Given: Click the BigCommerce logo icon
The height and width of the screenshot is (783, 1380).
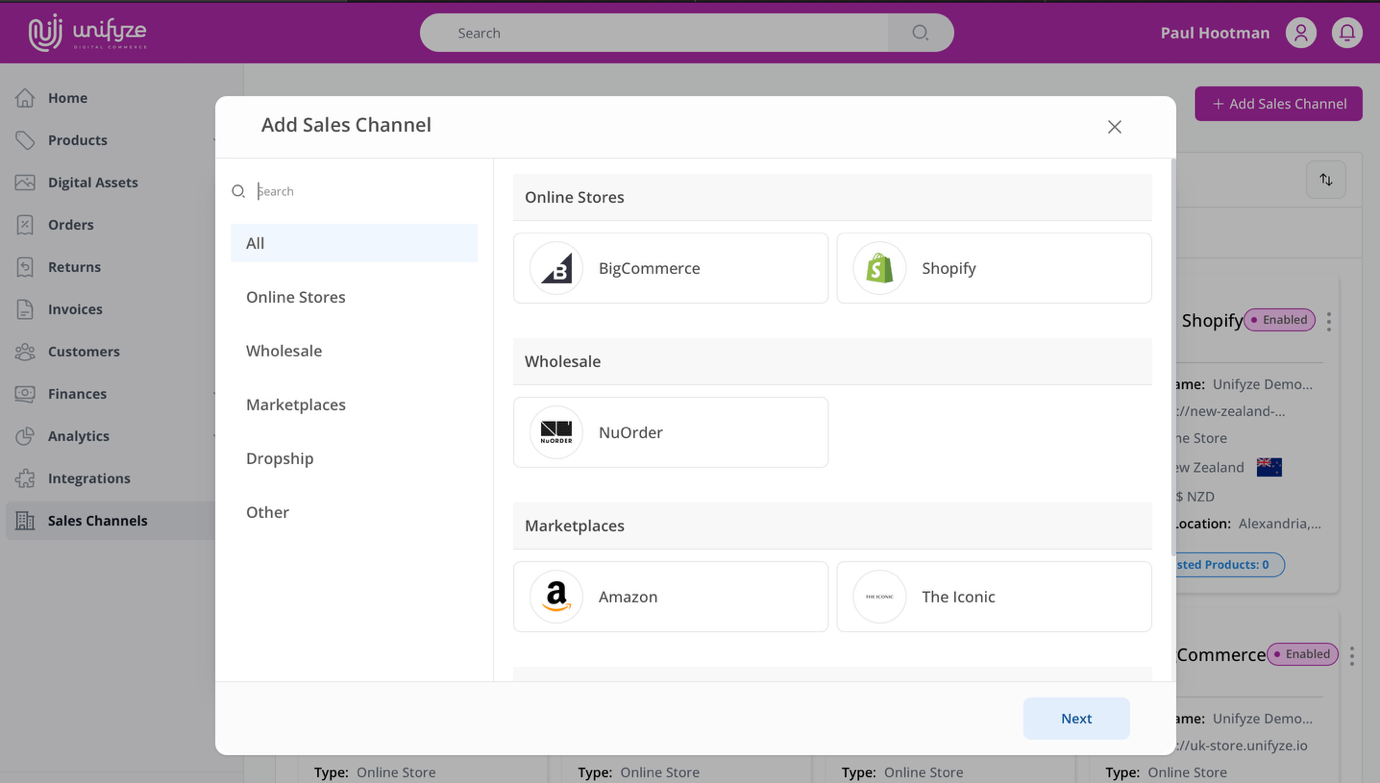Looking at the screenshot, I should click(x=556, y=268).
